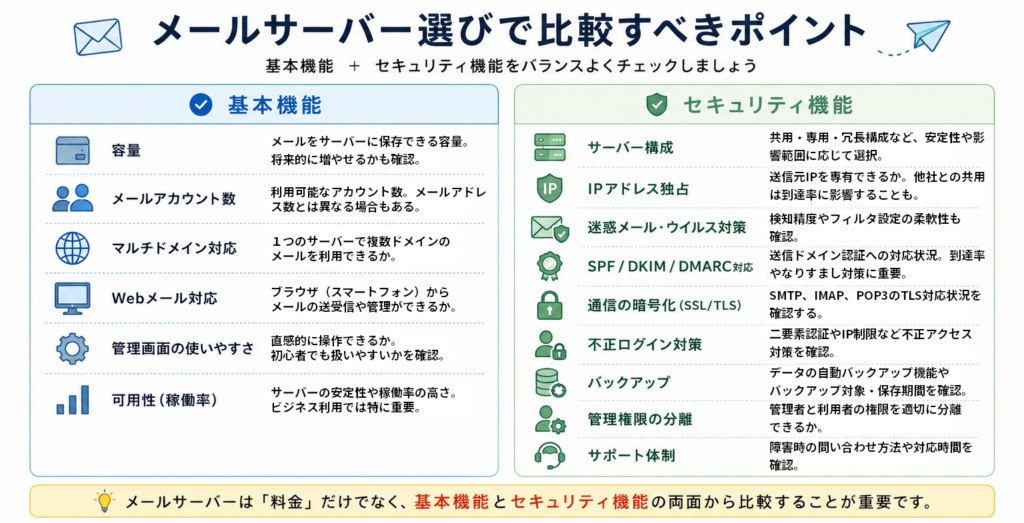
Task: Click the IP shield icon for IPアドレス独占
Action: (550, 189)
